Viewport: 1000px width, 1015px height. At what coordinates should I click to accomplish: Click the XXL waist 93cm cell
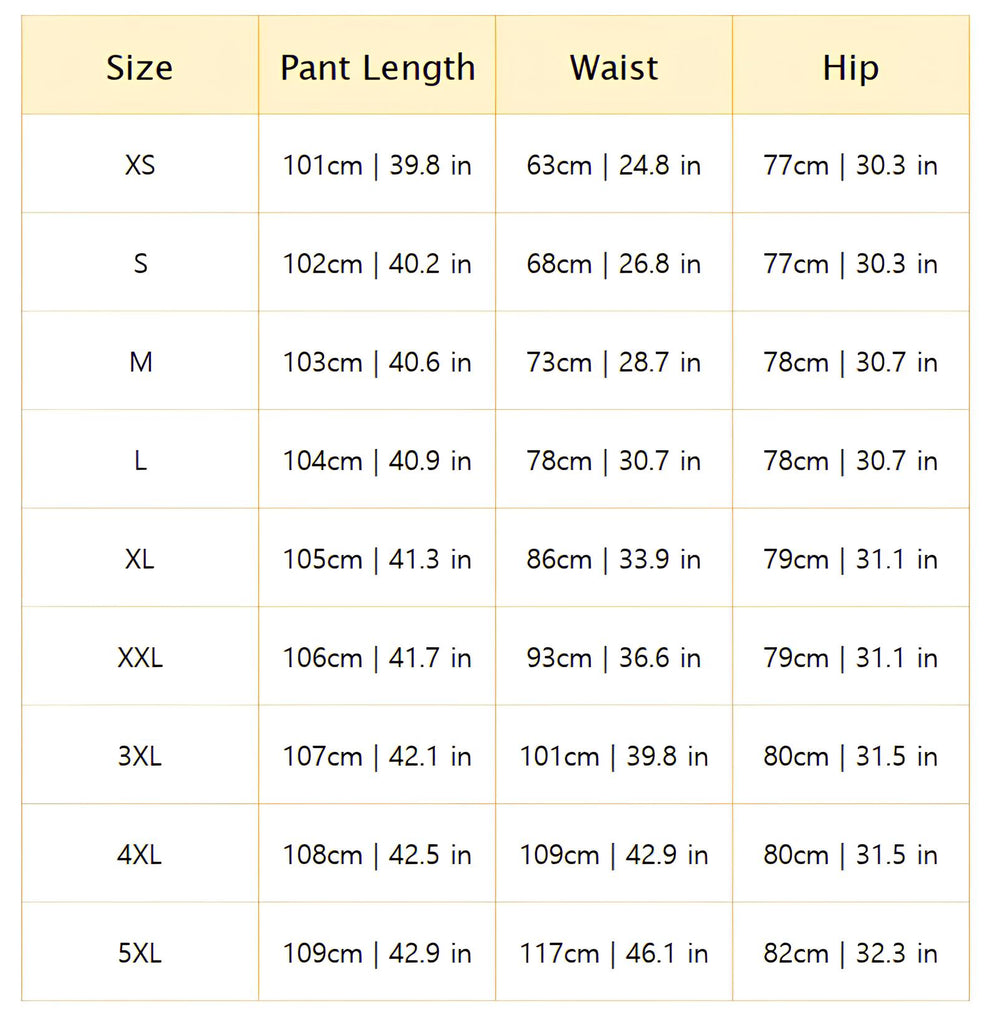[x=614, y=658]
